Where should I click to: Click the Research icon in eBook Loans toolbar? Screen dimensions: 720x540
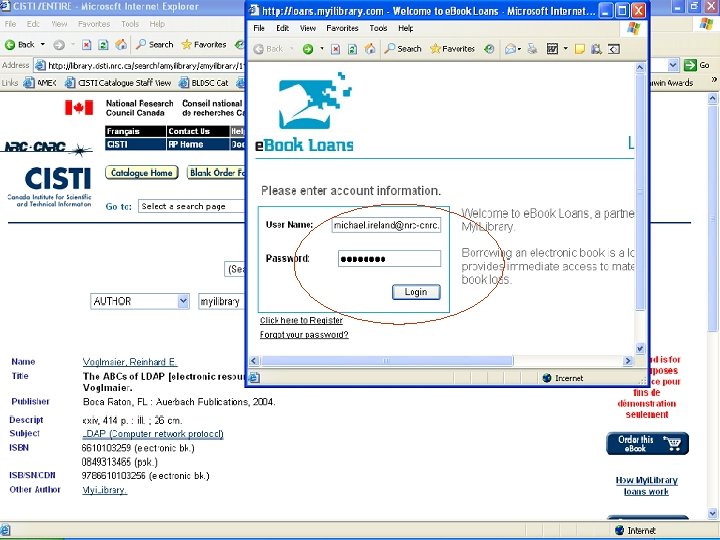tap(596, 49)
